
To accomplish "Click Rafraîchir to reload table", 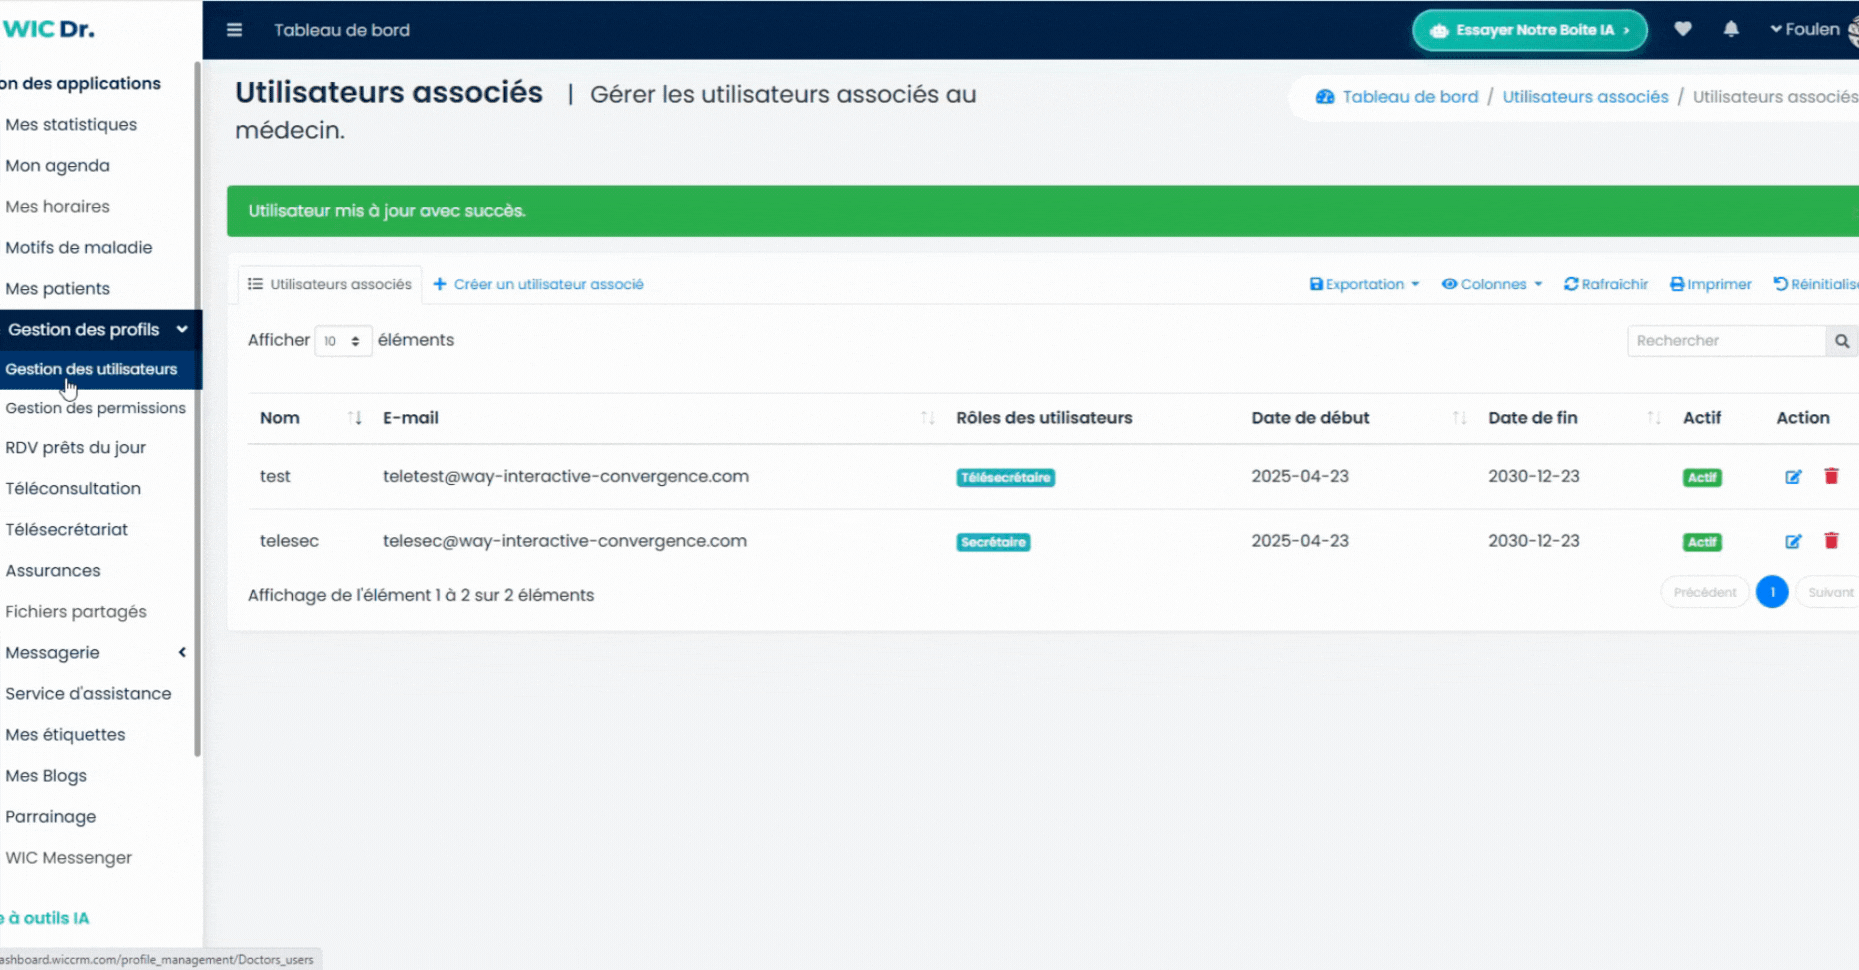I will (1606, 284).
